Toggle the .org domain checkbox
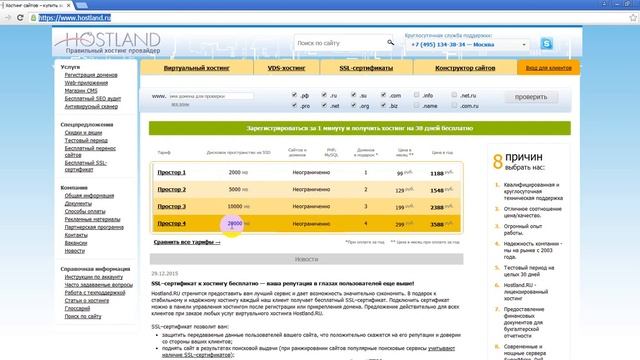 pyautogui.click(x=353, y=105)
